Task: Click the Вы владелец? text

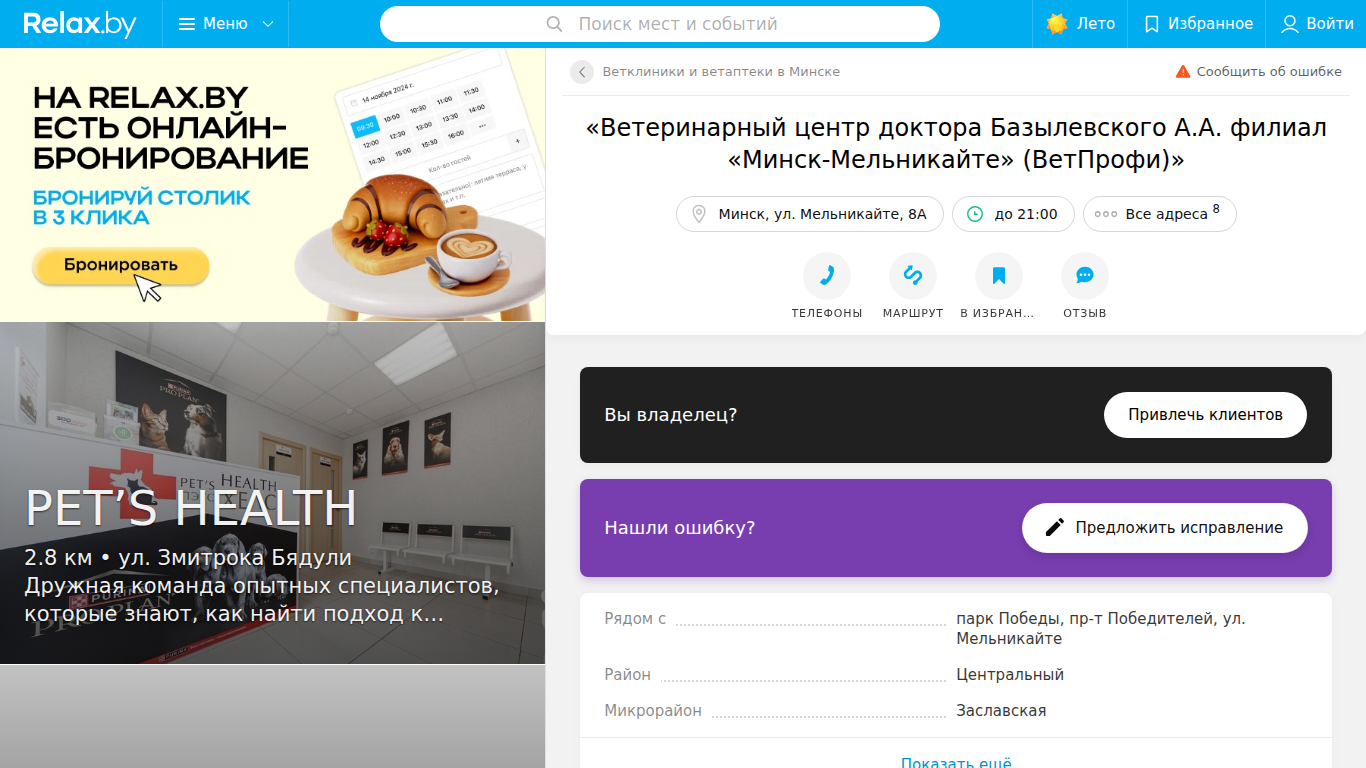Action: (671, 415)
